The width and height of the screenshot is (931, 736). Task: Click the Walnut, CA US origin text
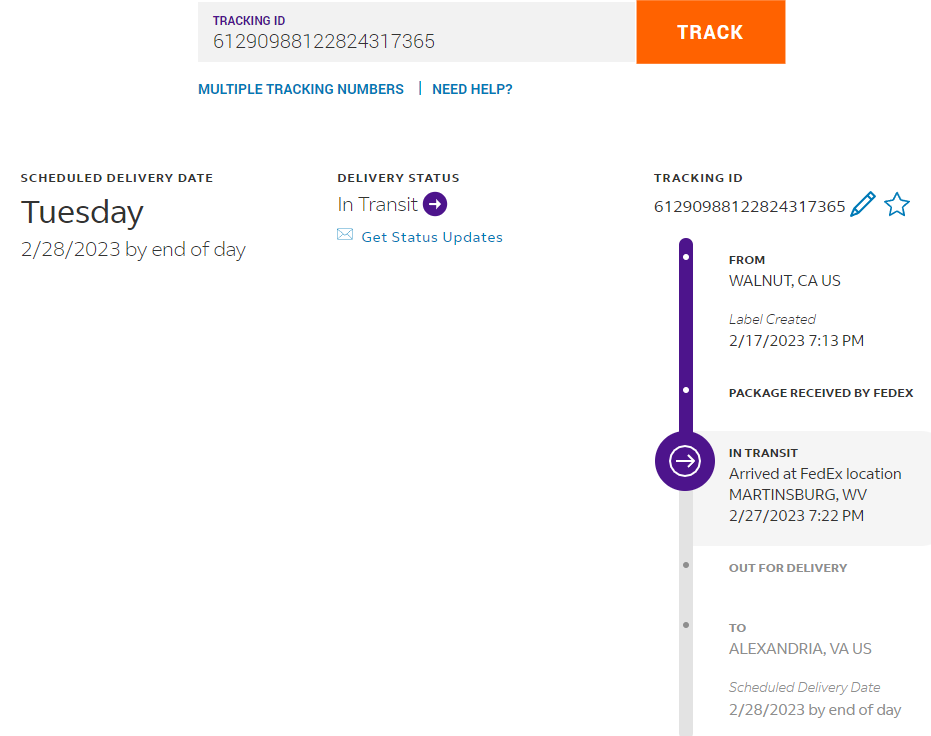click(785, 281)
